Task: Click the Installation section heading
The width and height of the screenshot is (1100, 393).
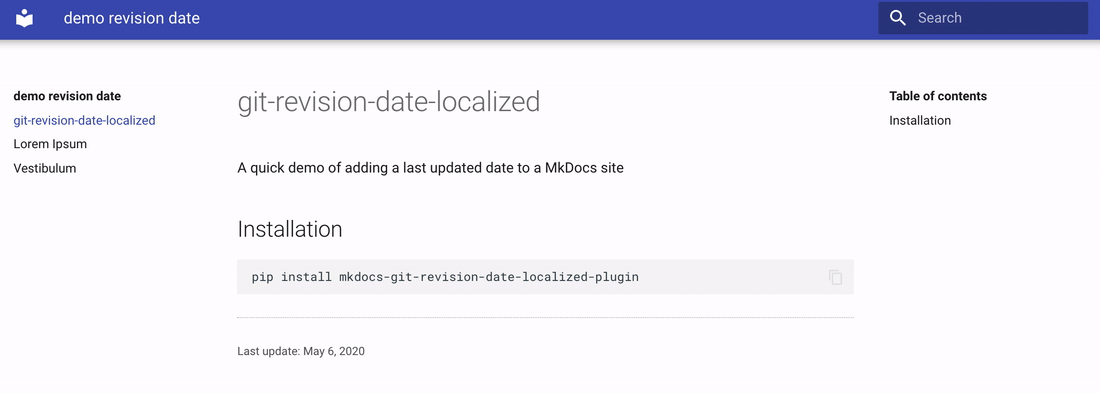Action: [x=290, y=229]
